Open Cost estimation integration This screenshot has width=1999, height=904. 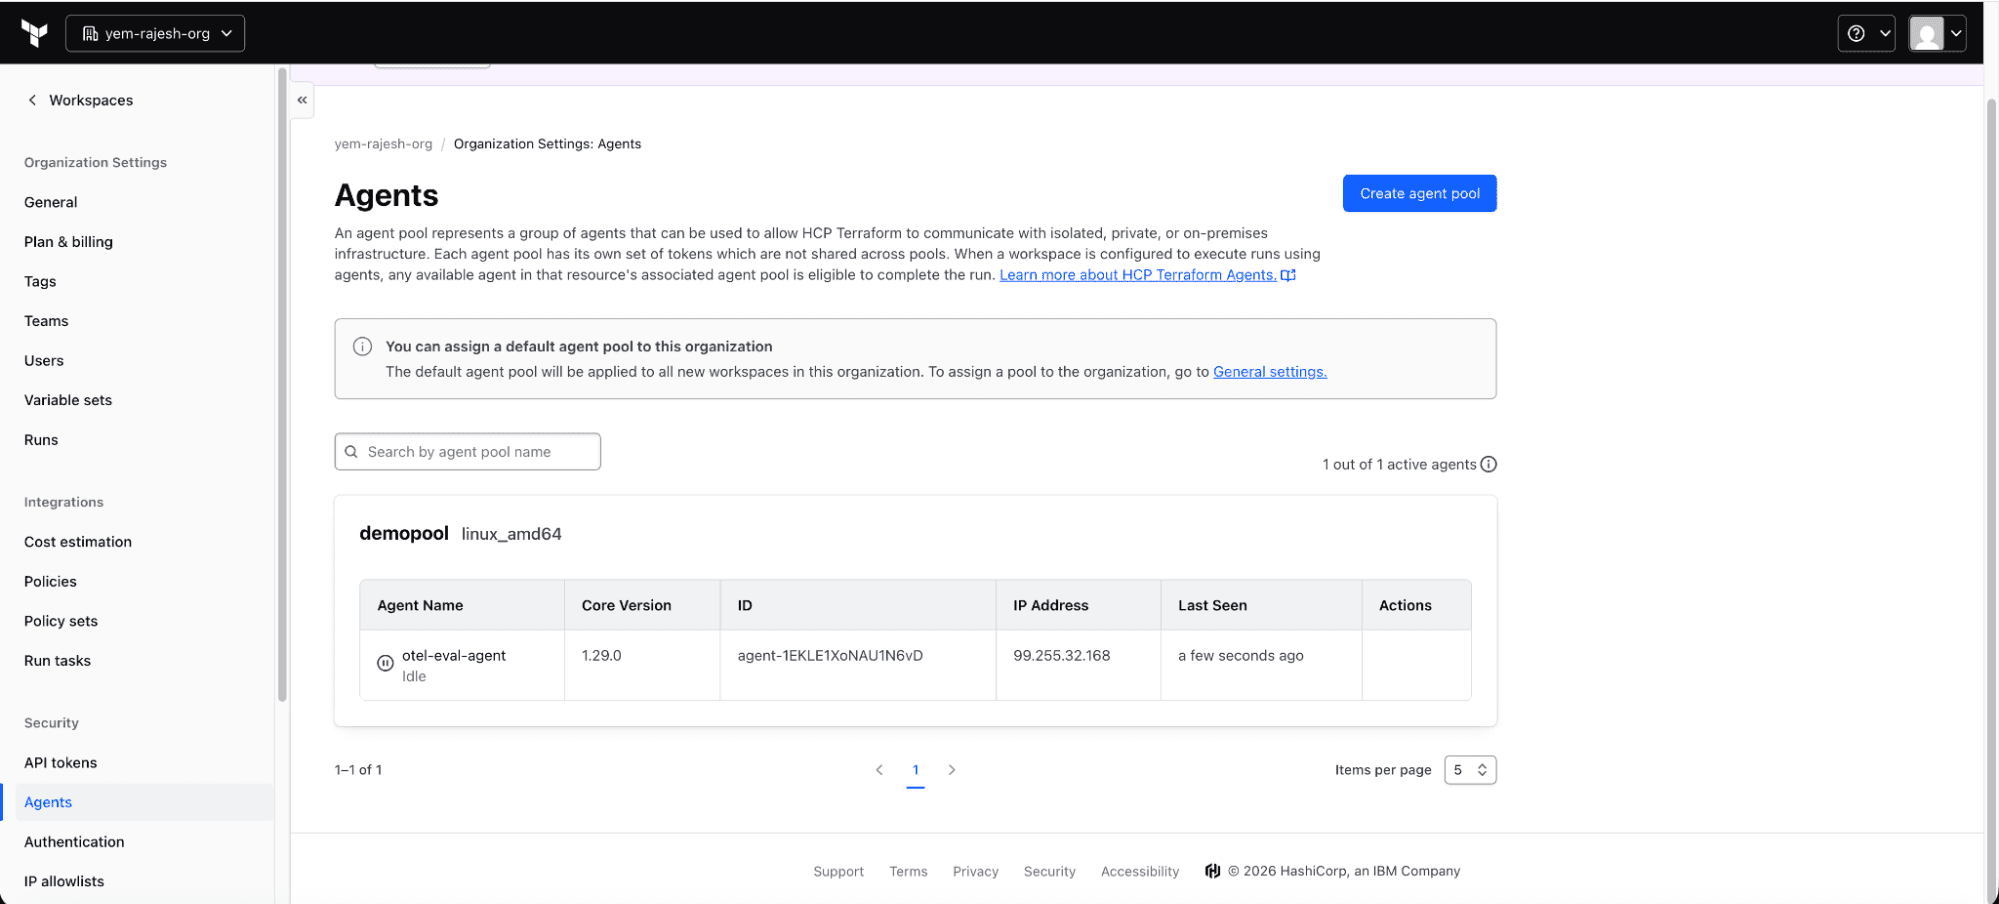click(x=78, y=542)
